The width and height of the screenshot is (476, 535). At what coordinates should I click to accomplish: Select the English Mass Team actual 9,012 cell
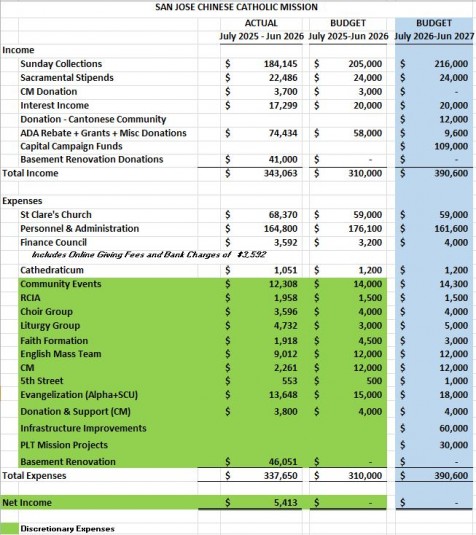(x=261, y=354)
